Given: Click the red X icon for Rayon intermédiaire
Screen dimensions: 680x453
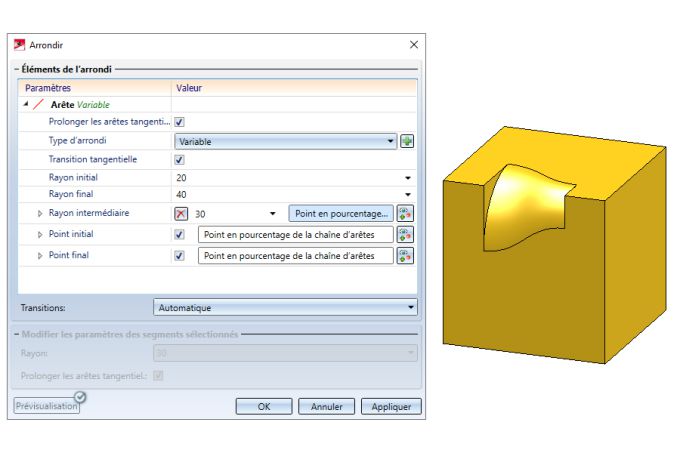Looking at the screenshot, I should pos(180,213).
